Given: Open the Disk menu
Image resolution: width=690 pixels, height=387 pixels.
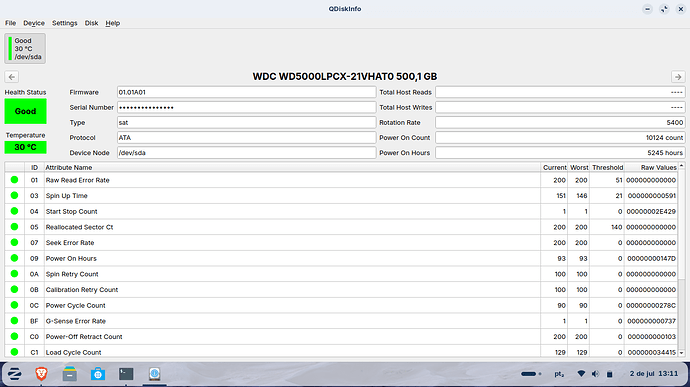Looking at the screenshot, I should pyautogui.click(x=92, y=23).
